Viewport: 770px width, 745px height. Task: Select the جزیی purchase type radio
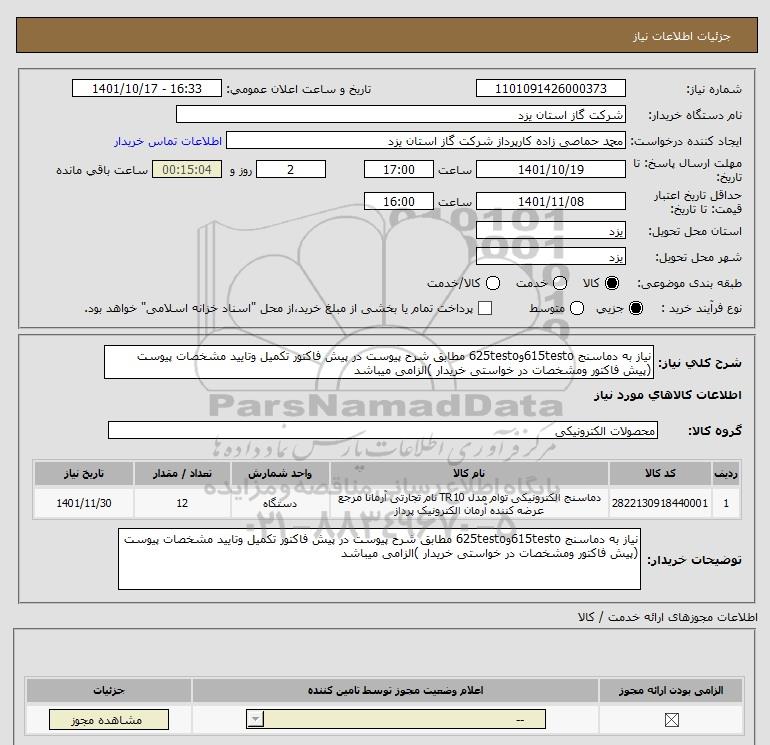pos(635,308)
